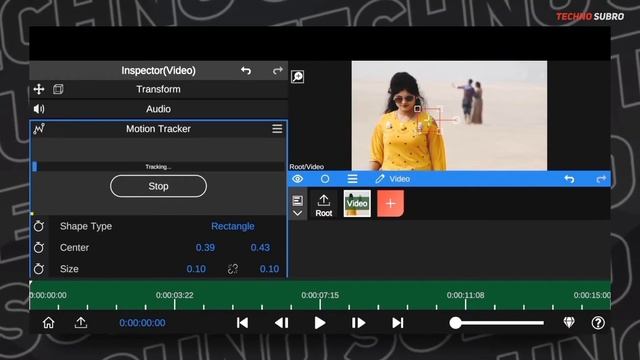Viewport: 640px width, 360px height.
Task: Open the Audio section
Action: click(158, 109)
